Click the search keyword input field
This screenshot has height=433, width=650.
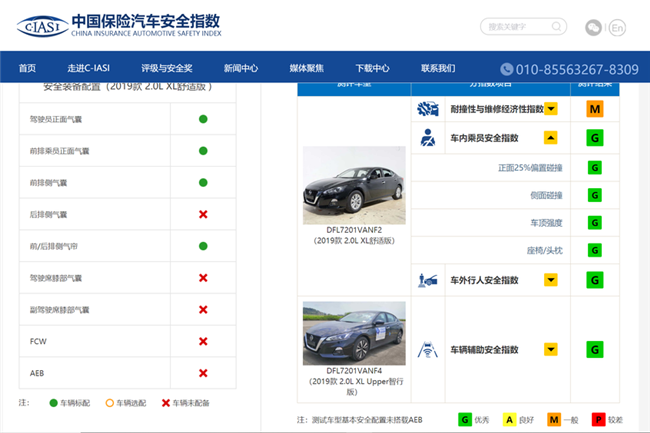pos(524,27)
